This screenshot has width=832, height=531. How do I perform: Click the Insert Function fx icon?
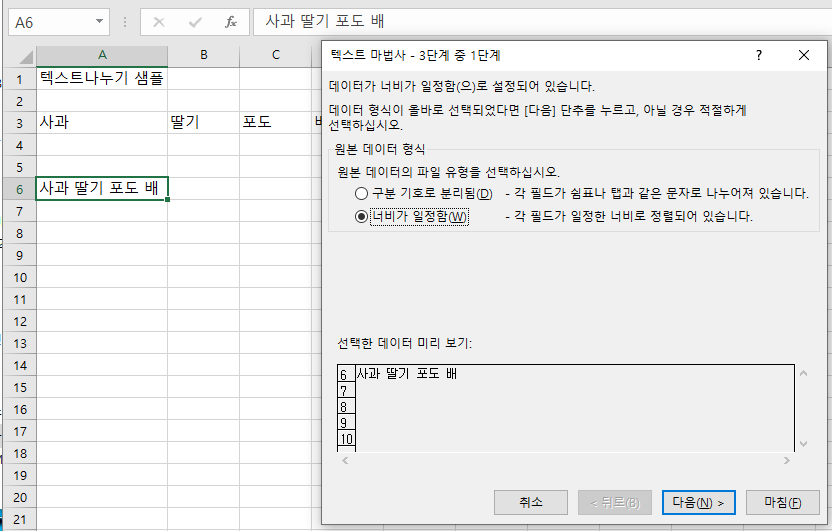pyautogui.click(x=231, y=22)
